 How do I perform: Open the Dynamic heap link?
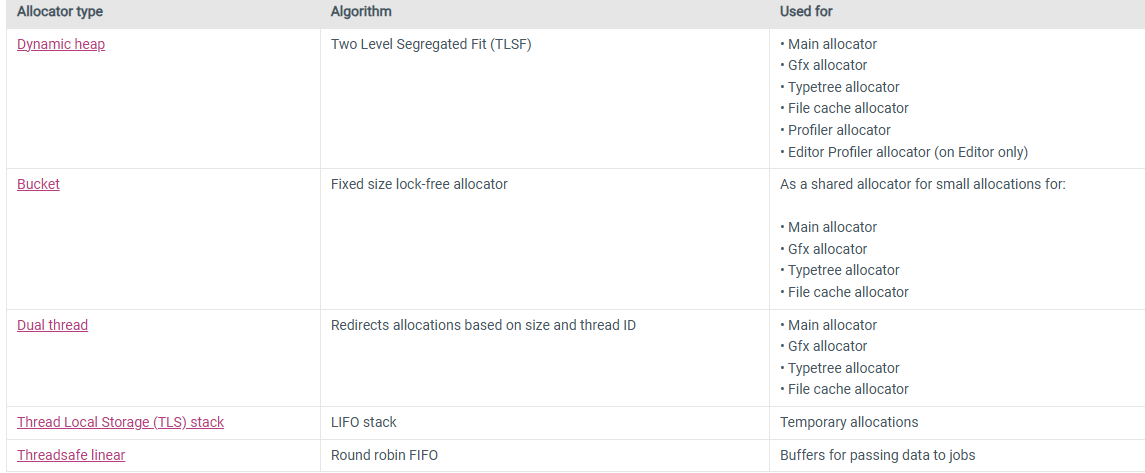coord(61,44)
